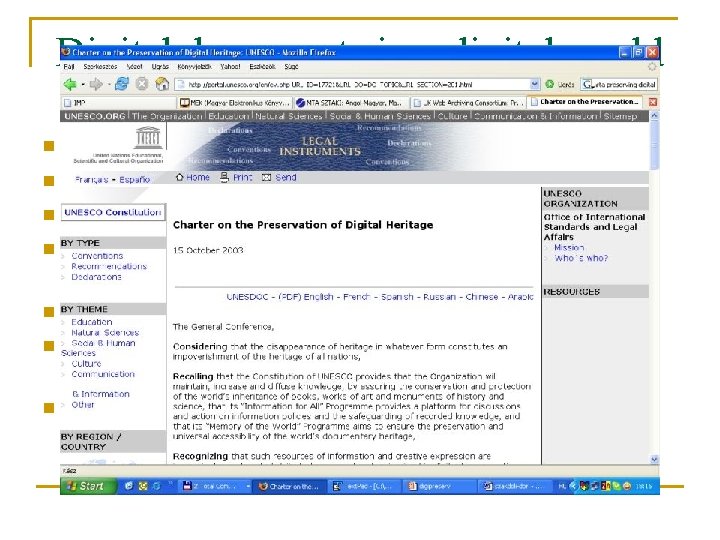This screenshot has height=540, width=720.
Task: Go to the Home page icon in toolbar
Action: click(162, 84)
